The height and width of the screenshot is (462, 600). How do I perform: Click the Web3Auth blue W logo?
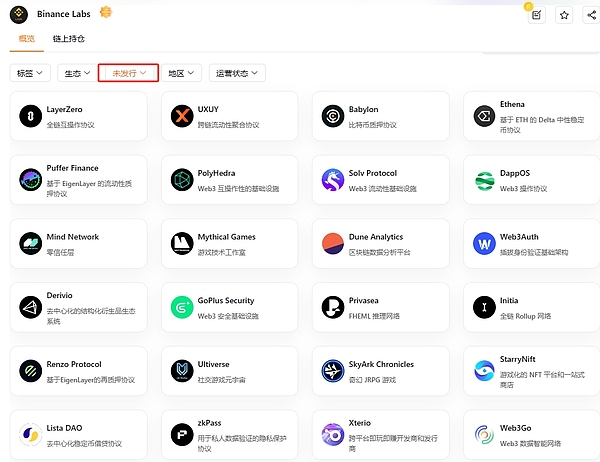(484, 243)
